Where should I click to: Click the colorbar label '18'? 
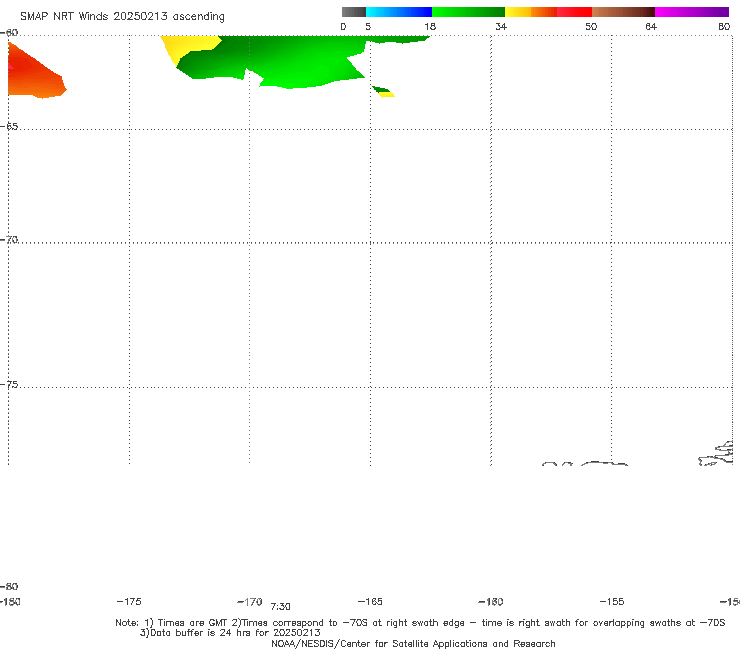pyautogui.click(x=430, y=26)
